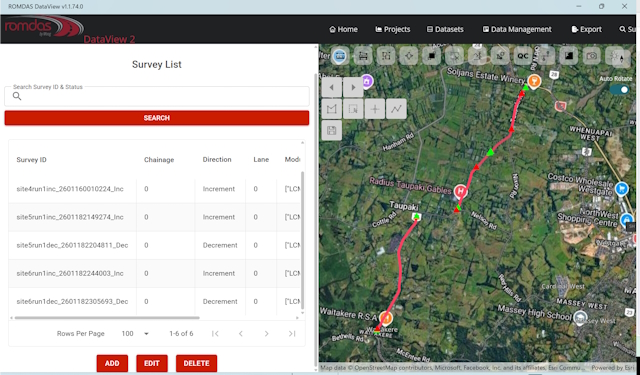
Task: Open the Projects menu
Action: [x=393, y=29]
